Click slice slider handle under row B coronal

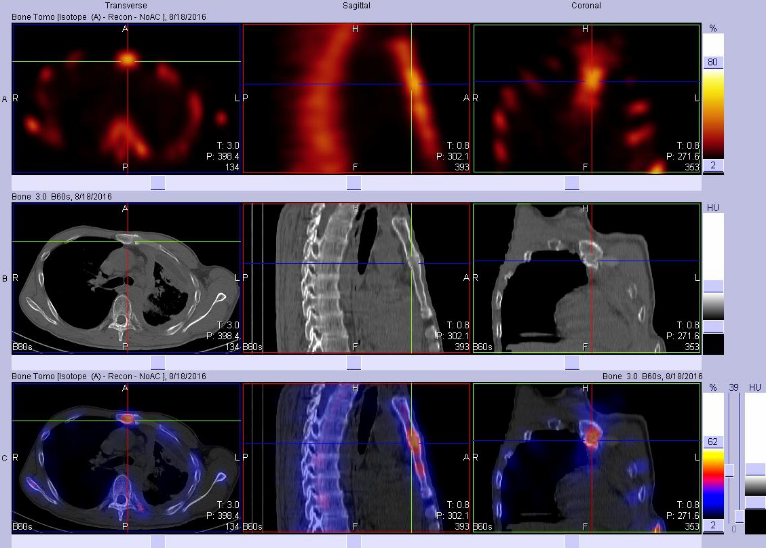(571, 362)
